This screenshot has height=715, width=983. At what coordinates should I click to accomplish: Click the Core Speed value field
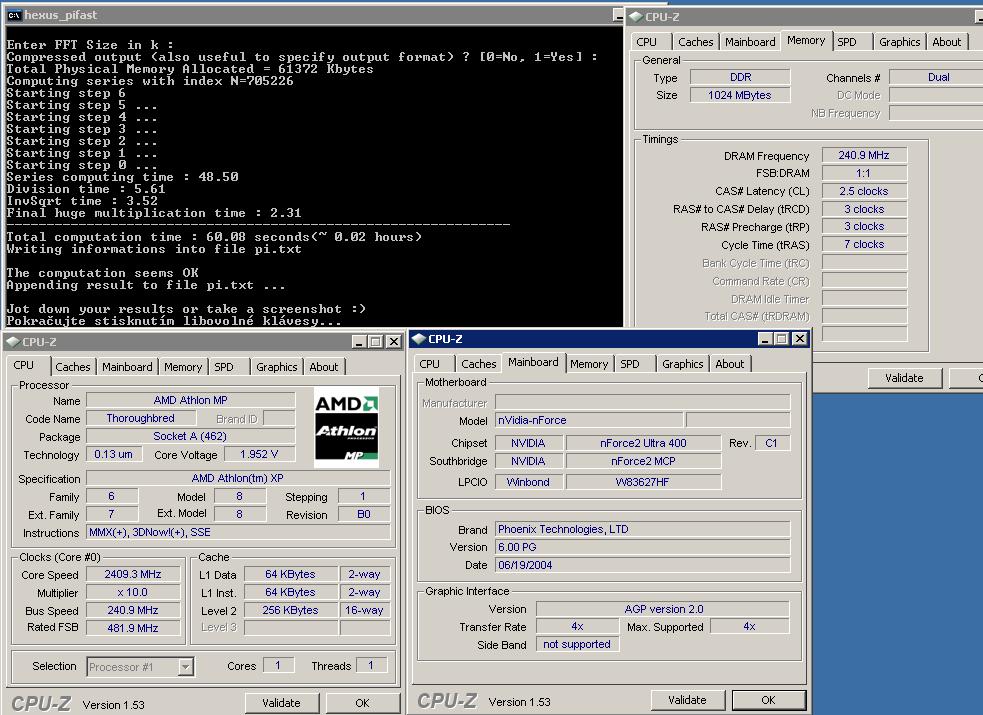pyautogui.click(x=132, y=575)
